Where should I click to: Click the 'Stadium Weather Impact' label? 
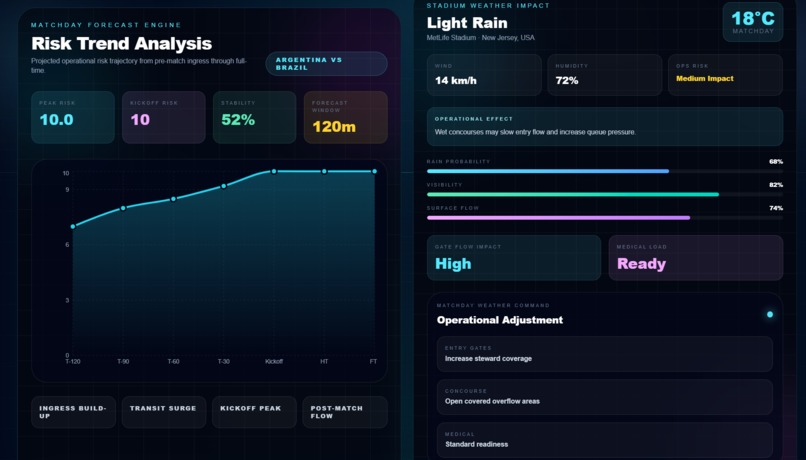pyautogui.click(x=488, y=6)
